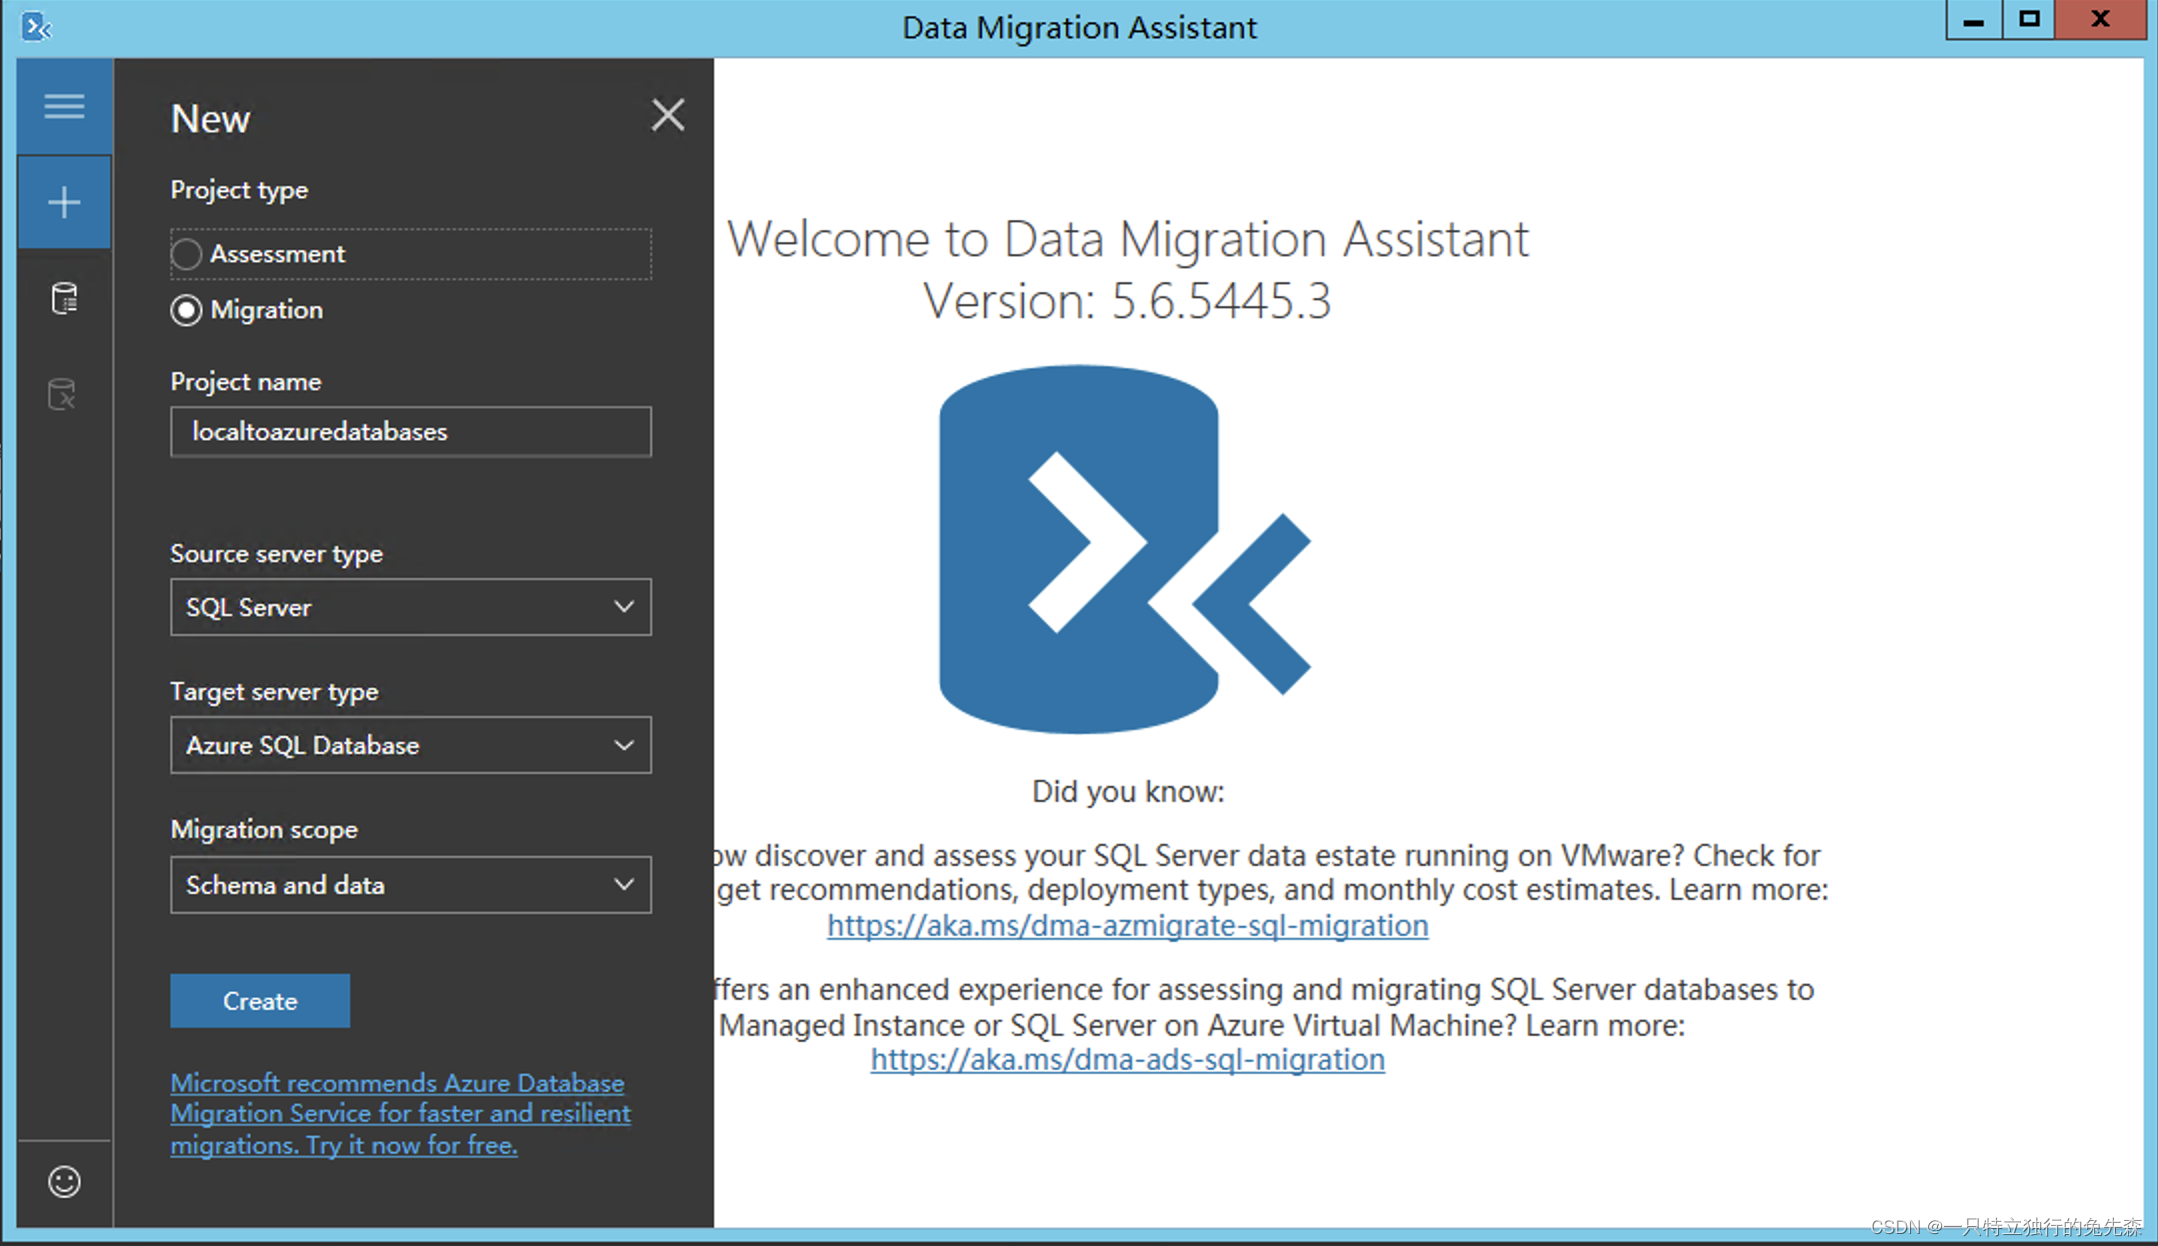2158x1246 pixels.
Task: Click the Create button
Action: tap(260, 1001)
